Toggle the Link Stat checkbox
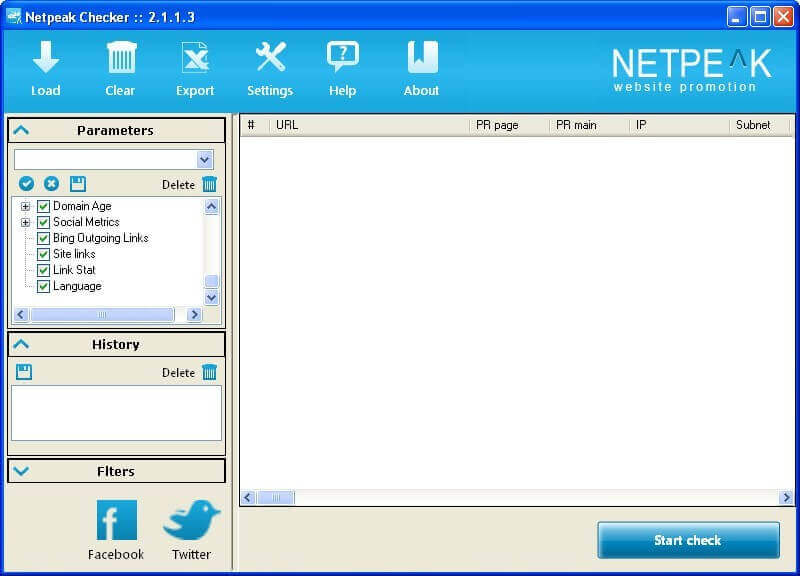The image size is (800, 576). point(43,270)
